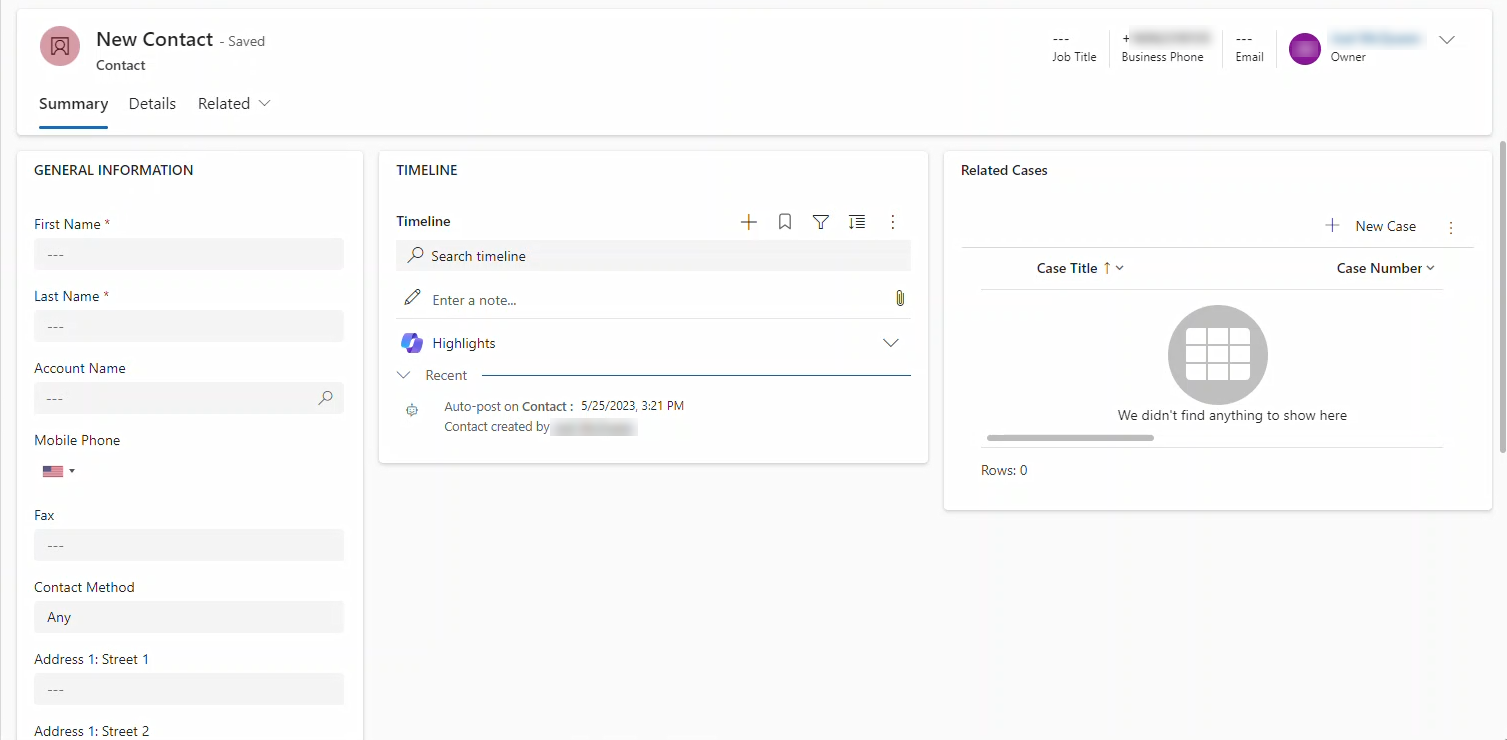Click the Copilot Highlights icon
Image resolution: width=1507 pixels, height=740 pixels.
412,343
